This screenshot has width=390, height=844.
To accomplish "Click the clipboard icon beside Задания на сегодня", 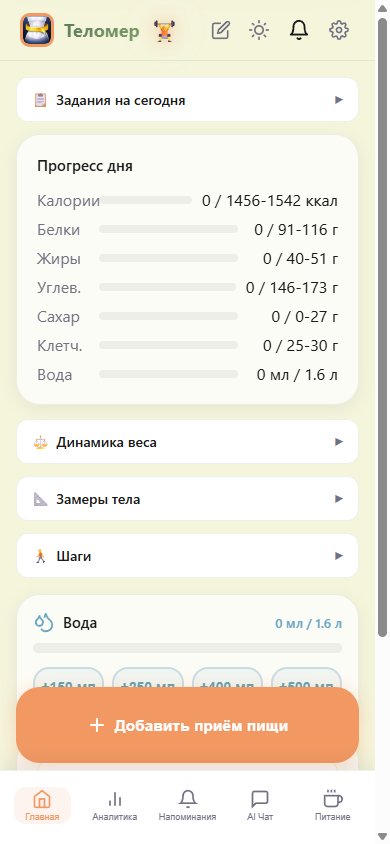I will 40,100.
